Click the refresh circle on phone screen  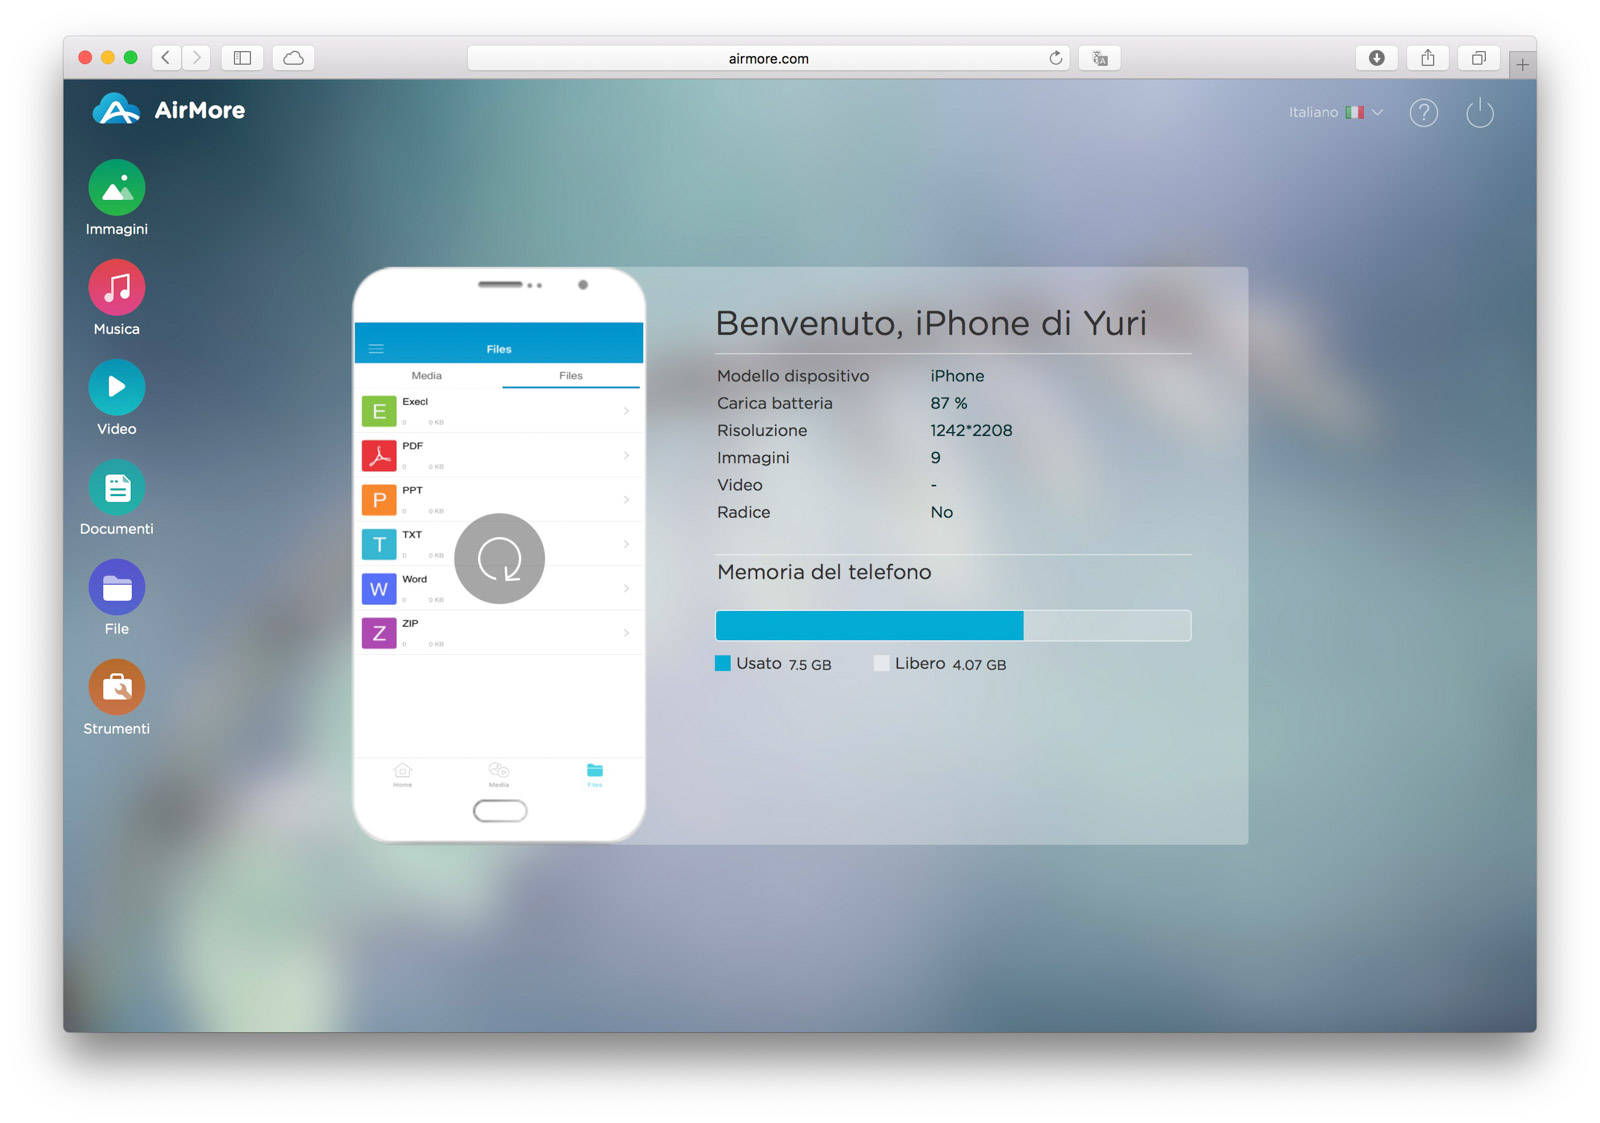pos(499,559)
